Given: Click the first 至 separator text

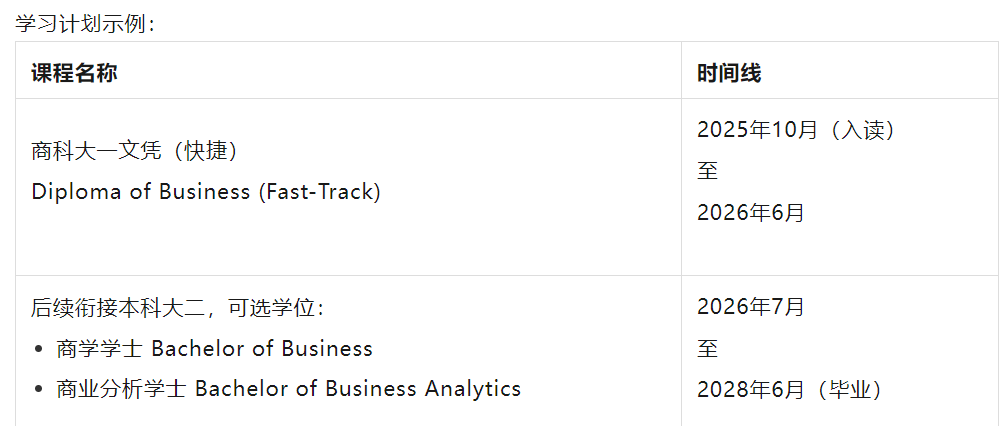Looking at the screenshot, I should point(707,171).
